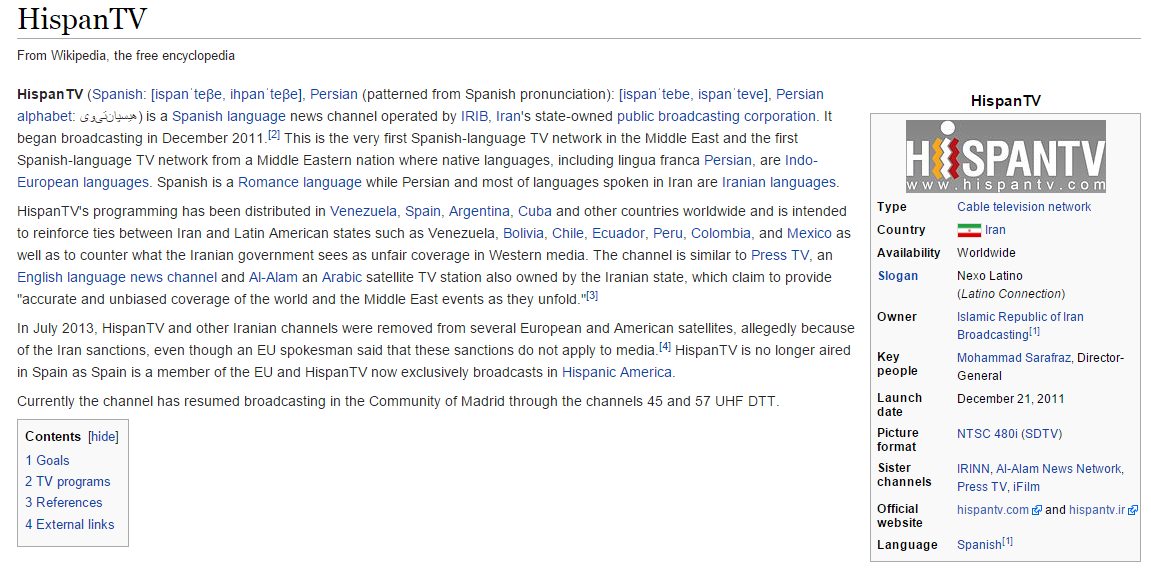Image resolution: width=1151 pixels, height=568 pixels.
Task: Click the HispanTV page title heading
Action: 81,18
